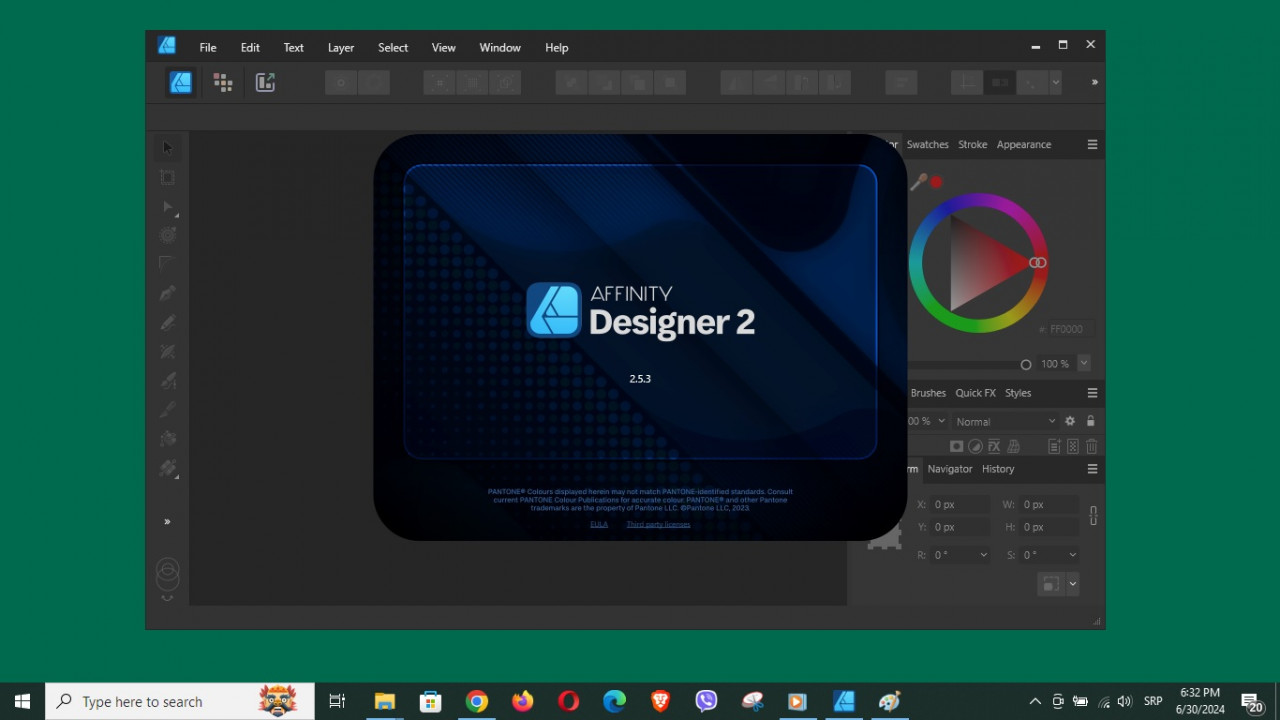Click the red fill colour circle
The width and height of the screenshot is (1280, 720).
pos(937,182)
